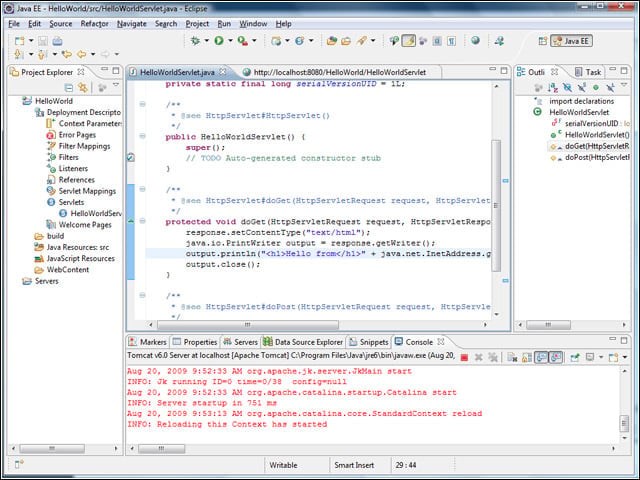Select the Java EE perspective button
Image resolution: width=640 pixels, height=480 pixels.
click(x=571, y=41)
